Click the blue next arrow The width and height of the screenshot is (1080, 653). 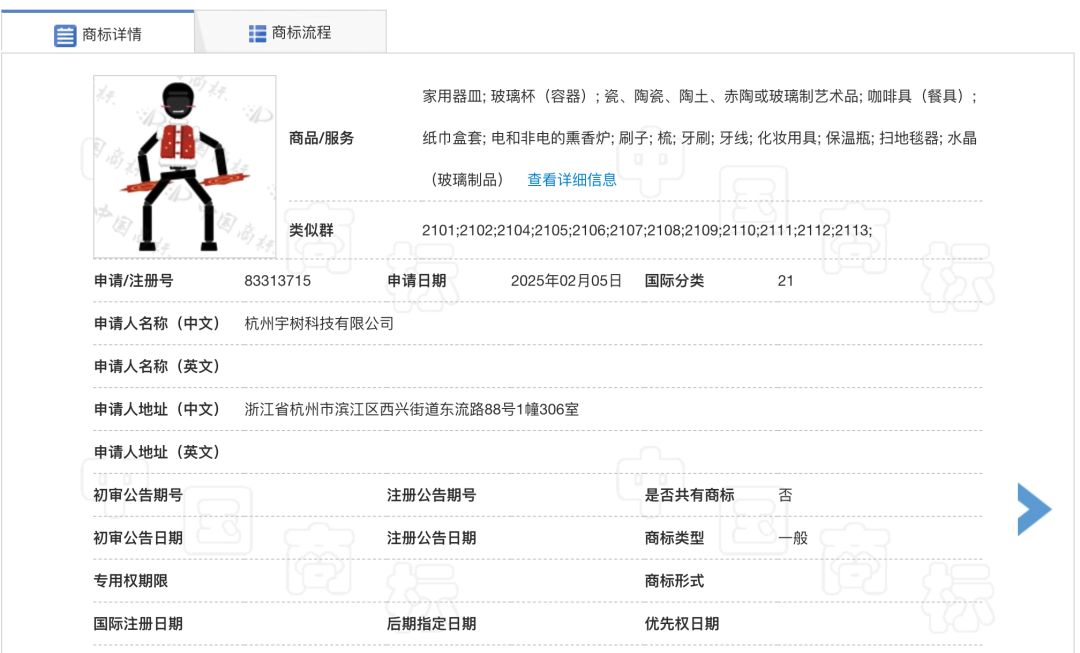coord(1034,509)
